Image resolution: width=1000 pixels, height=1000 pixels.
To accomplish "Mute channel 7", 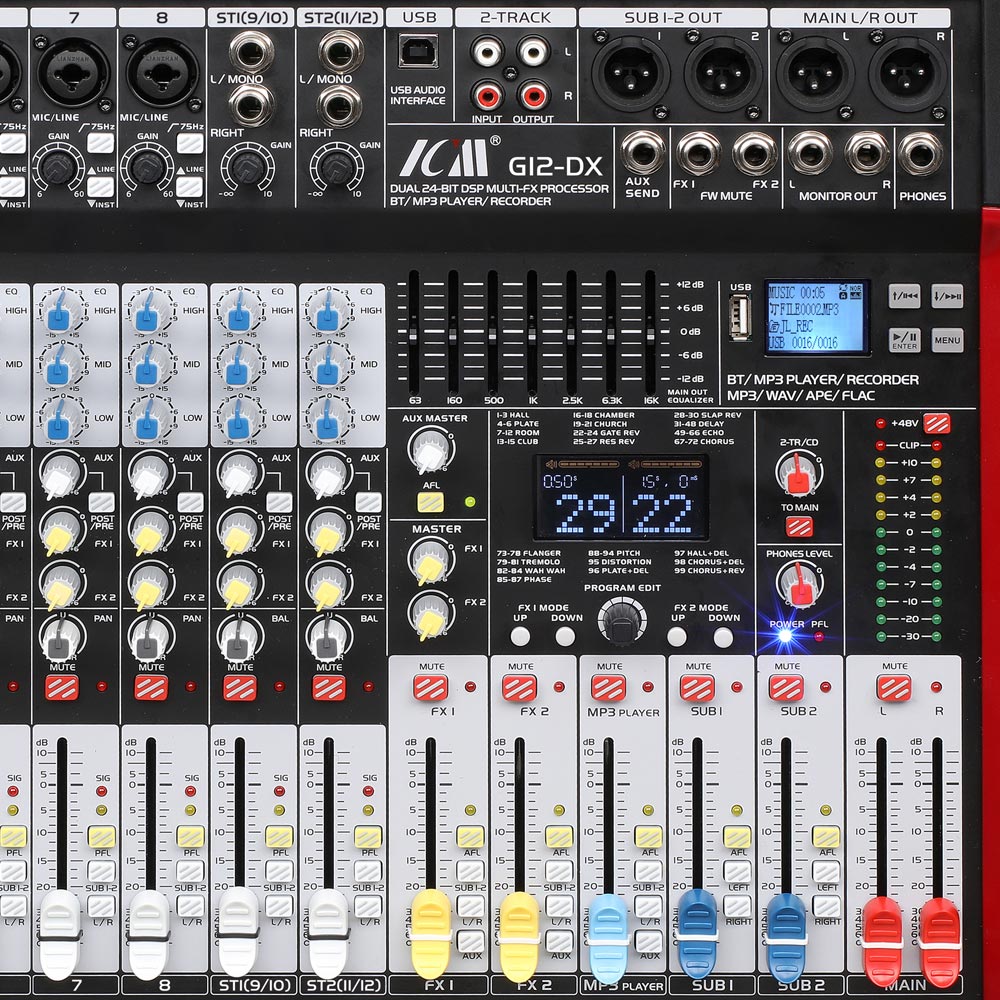I will pyautogui.click(x=62, y=688).
